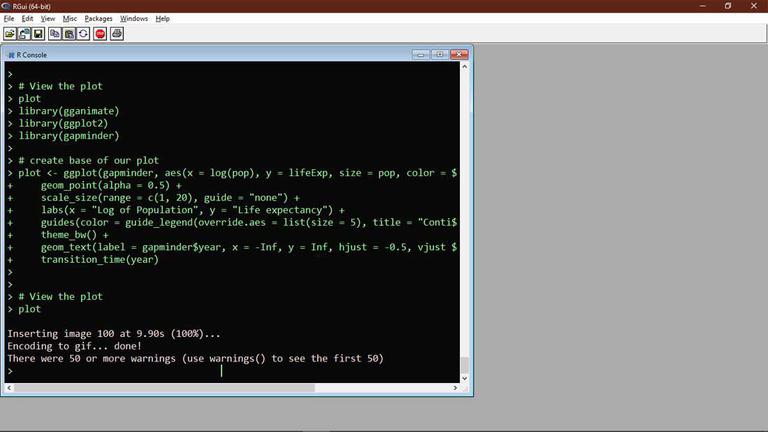Click the 'theme_bw() +' line
768x432 pixels.
(x=74, y=235)
